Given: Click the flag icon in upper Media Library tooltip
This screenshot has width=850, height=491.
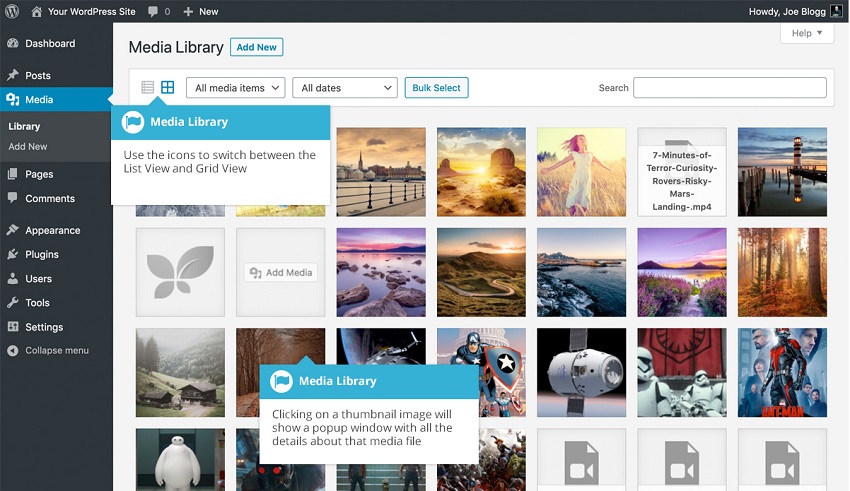Looking at the screenshot, I should tap(133, 122).
